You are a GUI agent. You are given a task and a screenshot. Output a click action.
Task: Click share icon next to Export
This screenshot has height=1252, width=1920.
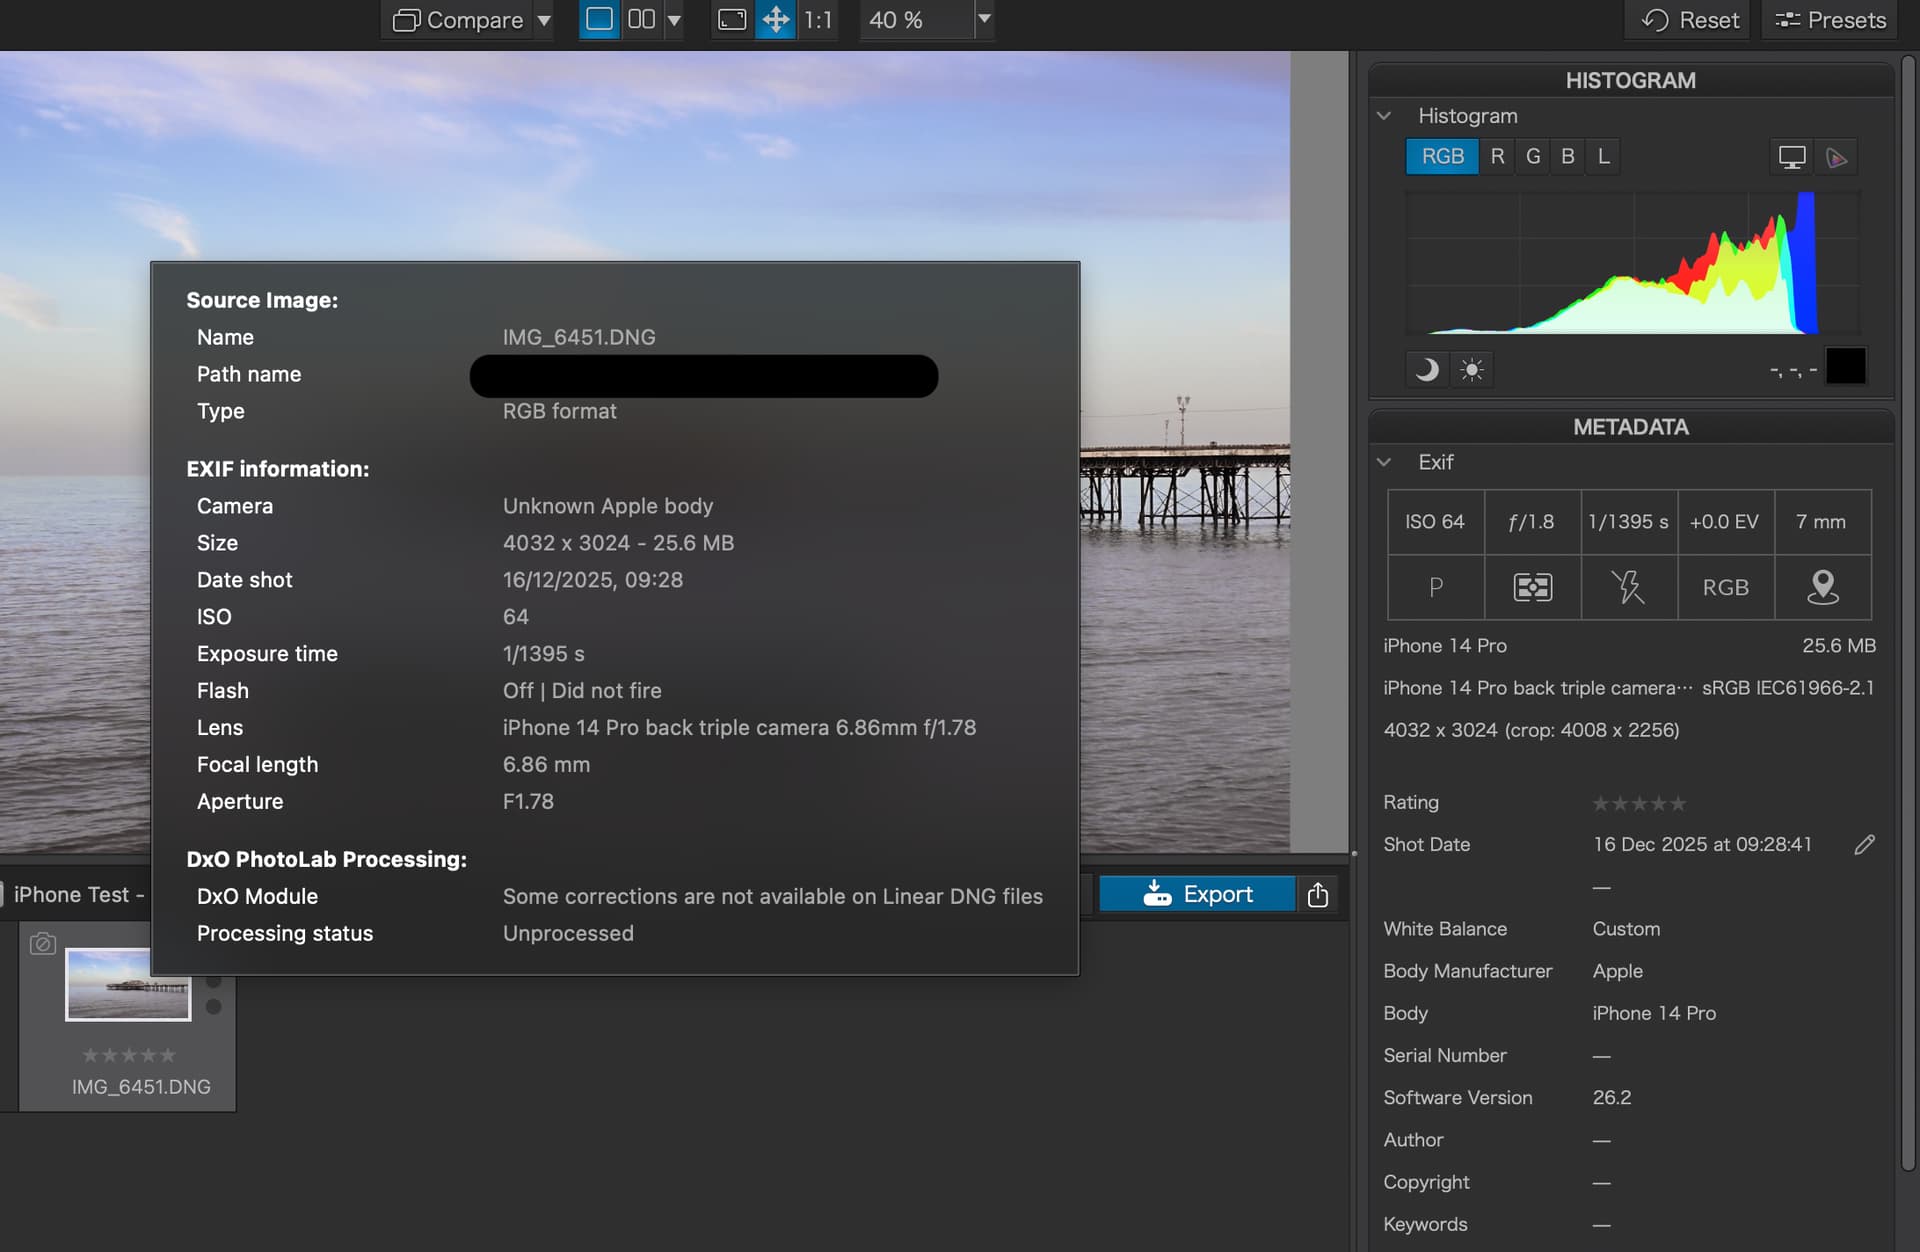[x=1317, y=894]
